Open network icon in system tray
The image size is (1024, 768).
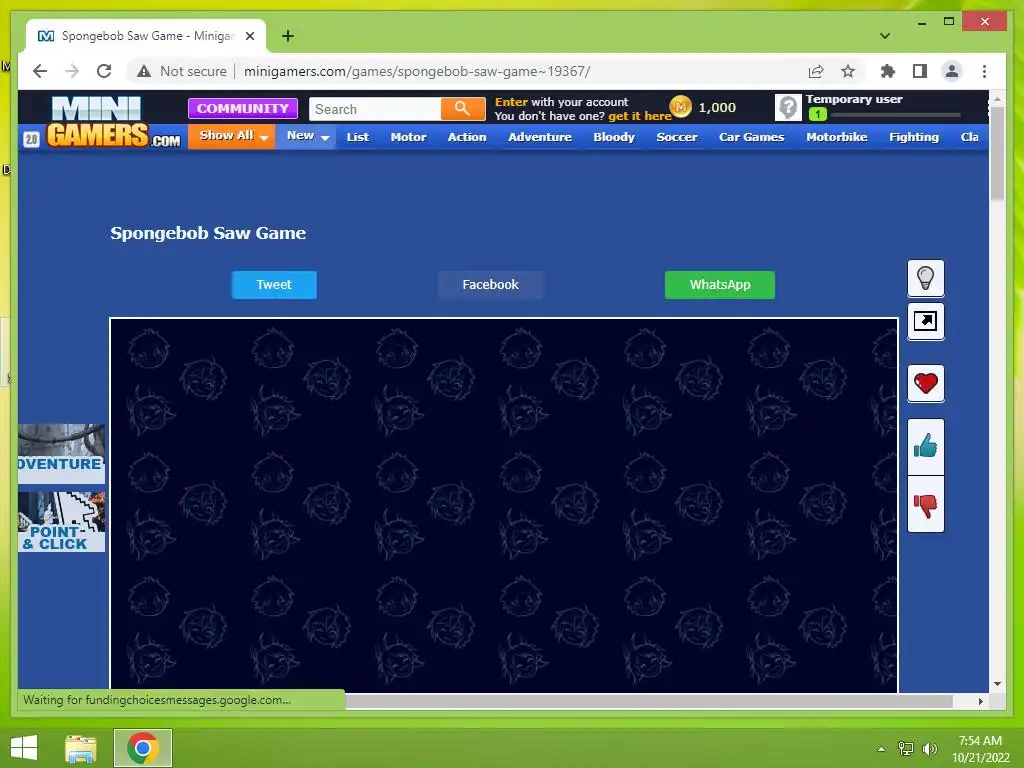(906, 749)
